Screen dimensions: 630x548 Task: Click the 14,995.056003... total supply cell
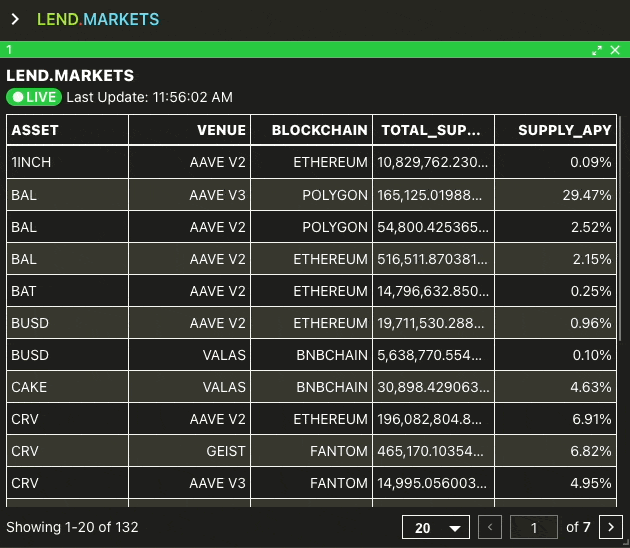click(434, 483)
